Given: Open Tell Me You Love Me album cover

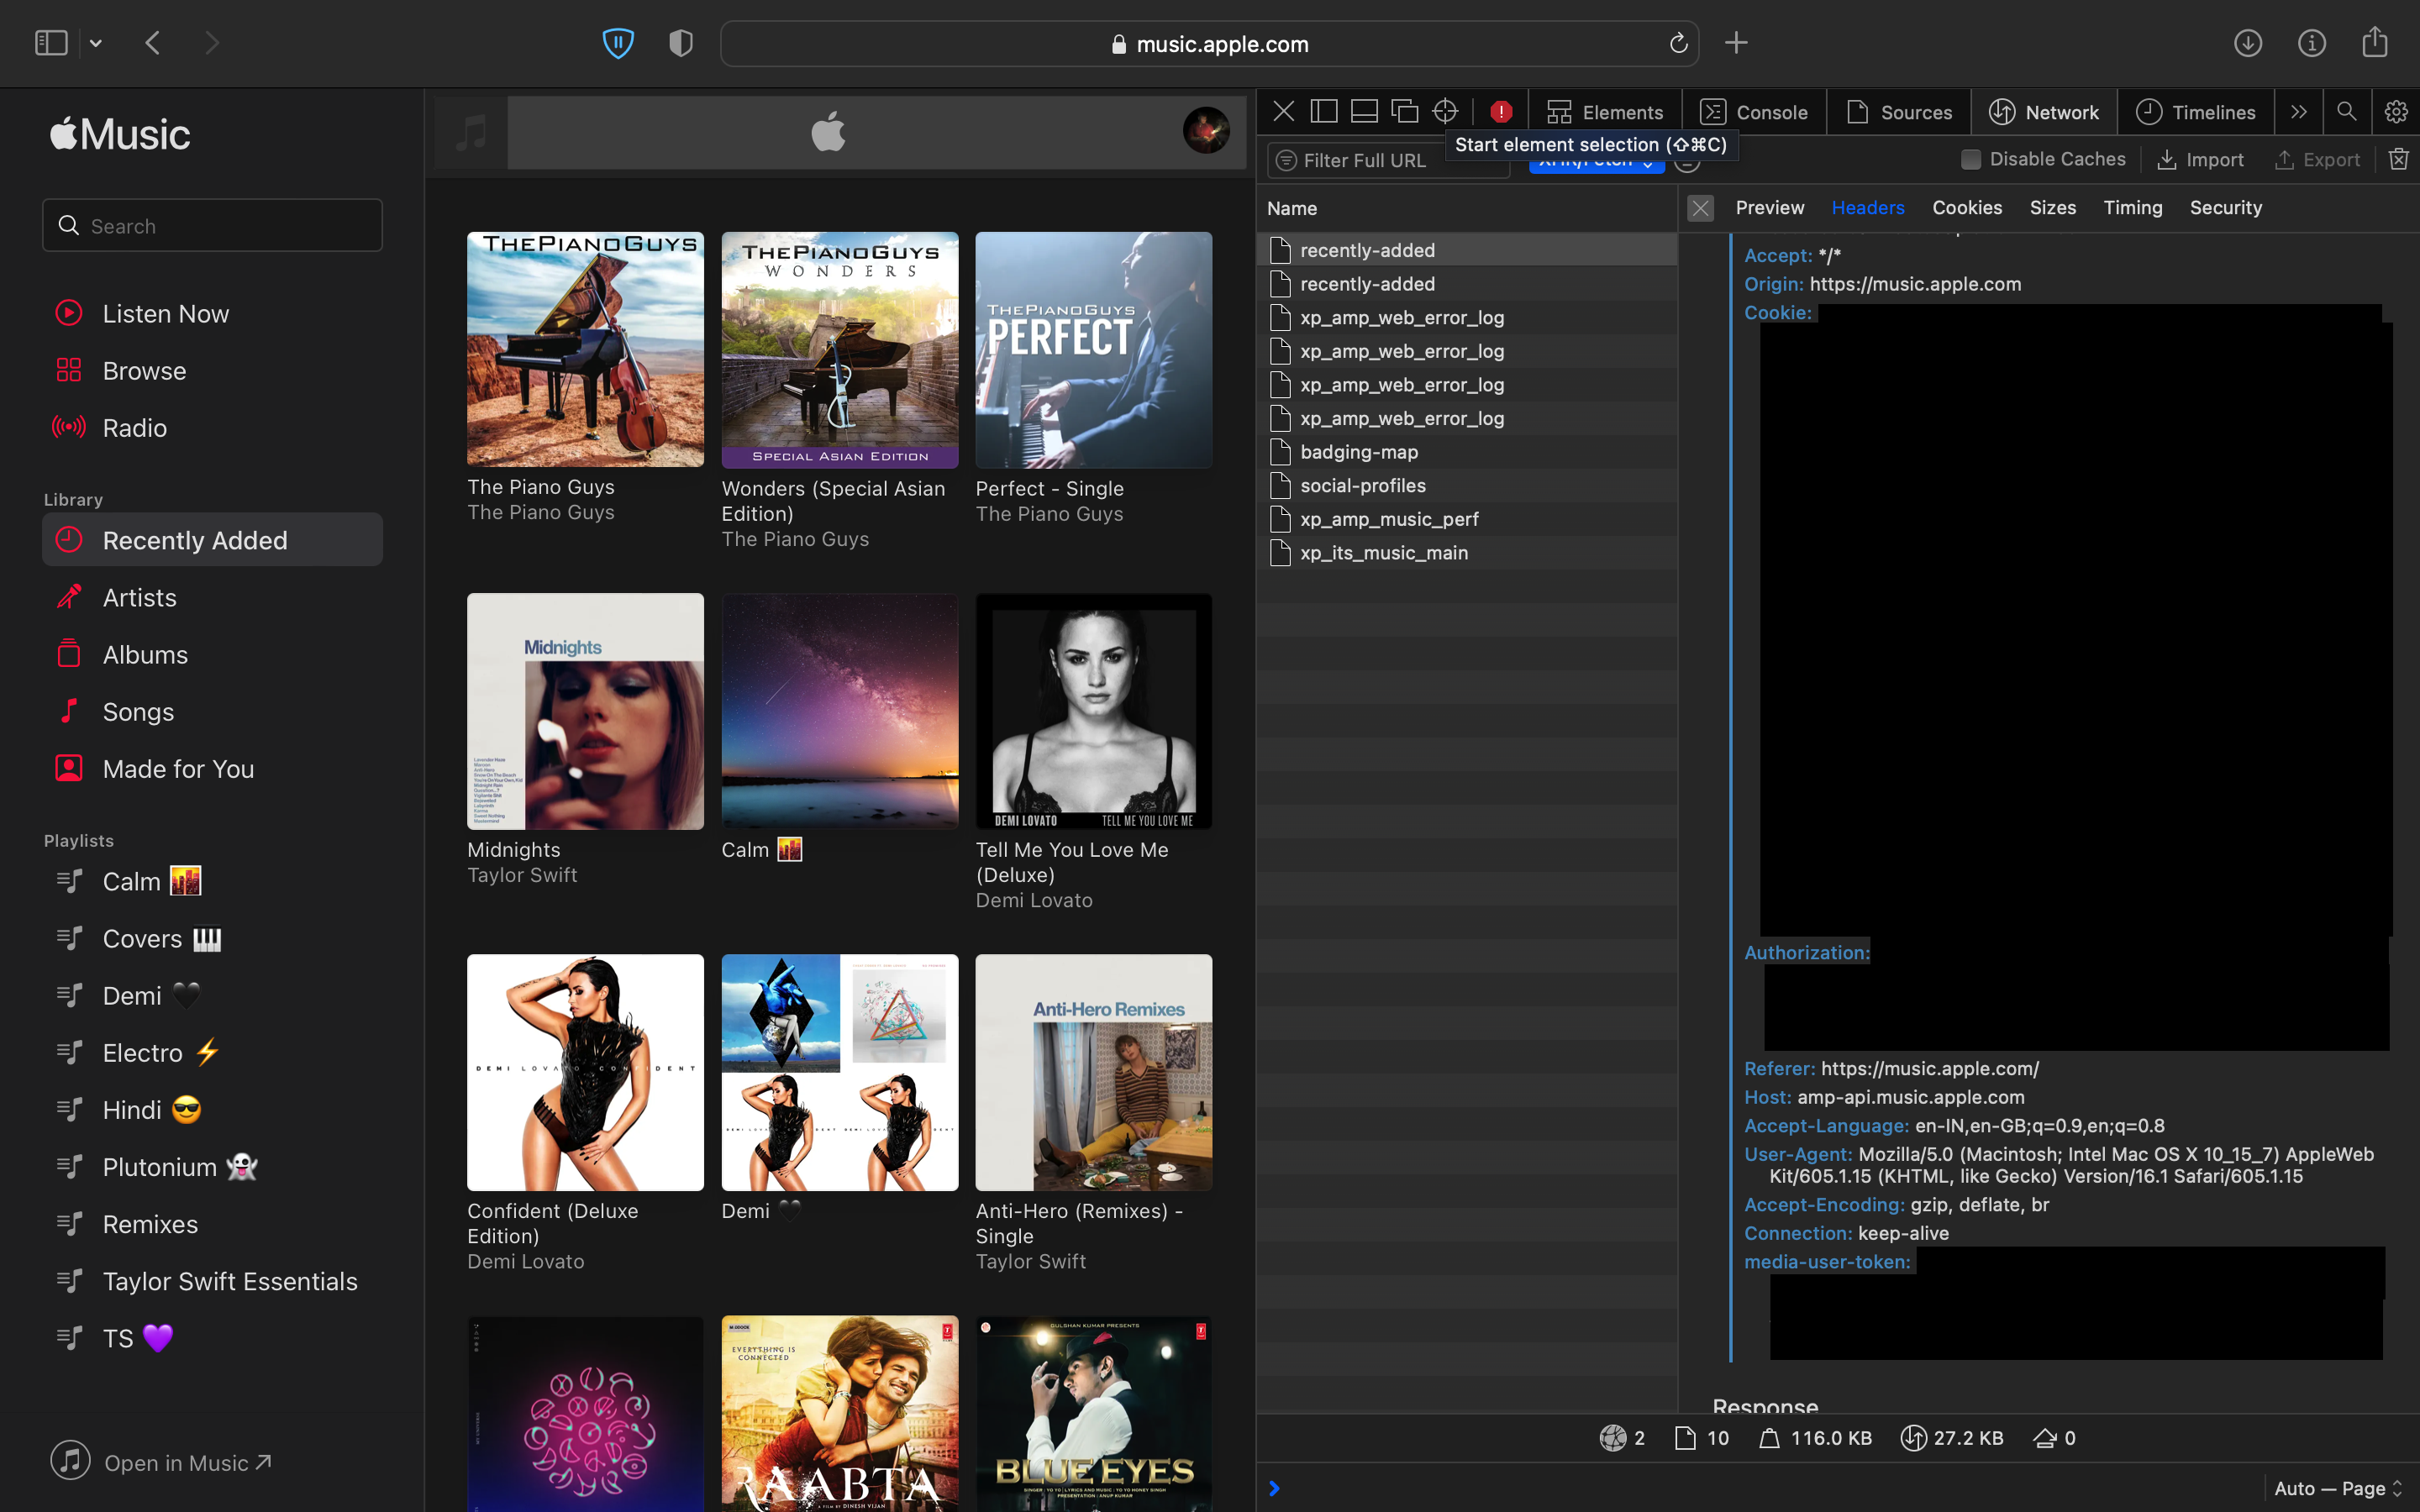Looking at the screenshot, I should point(1094,711).
